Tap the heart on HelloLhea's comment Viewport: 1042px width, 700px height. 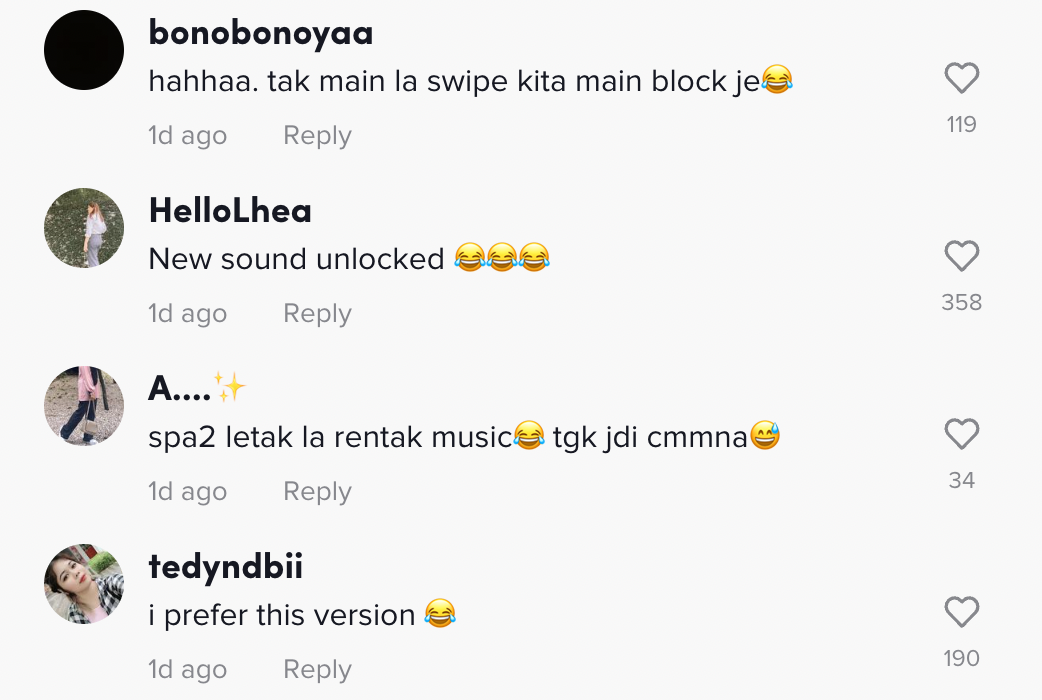tap(961, 257)
